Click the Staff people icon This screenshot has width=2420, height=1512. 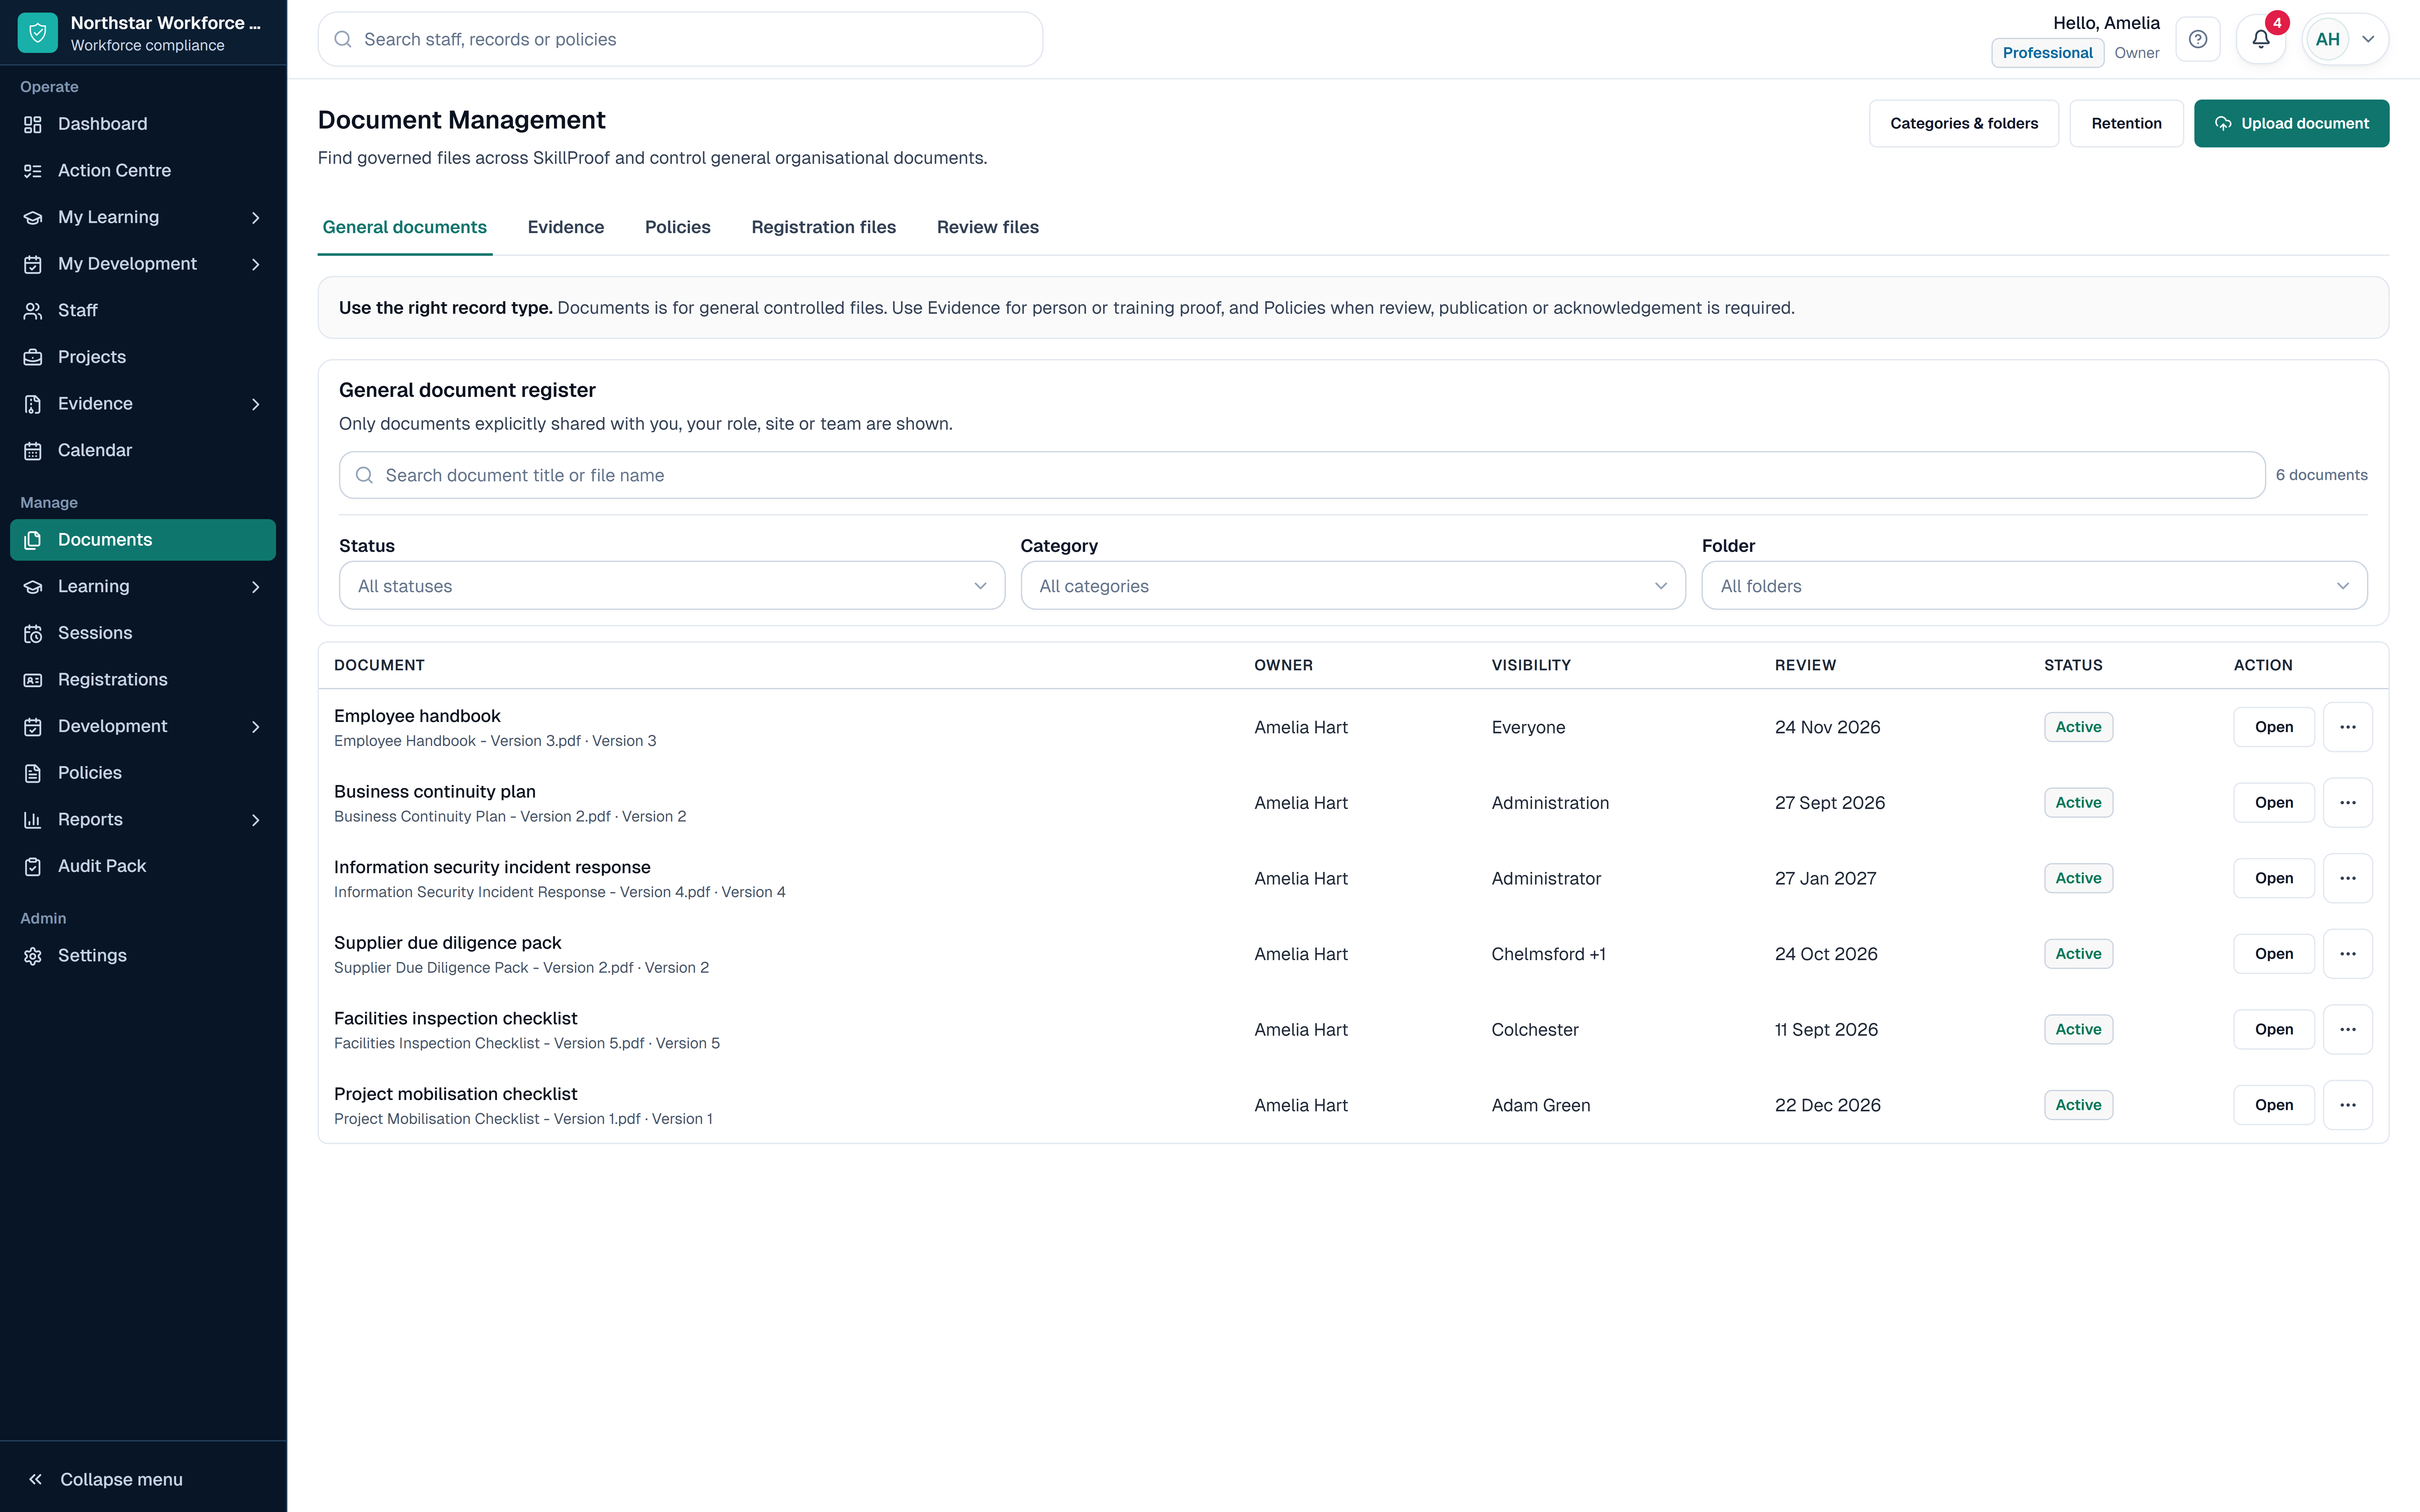click(33, 311)
